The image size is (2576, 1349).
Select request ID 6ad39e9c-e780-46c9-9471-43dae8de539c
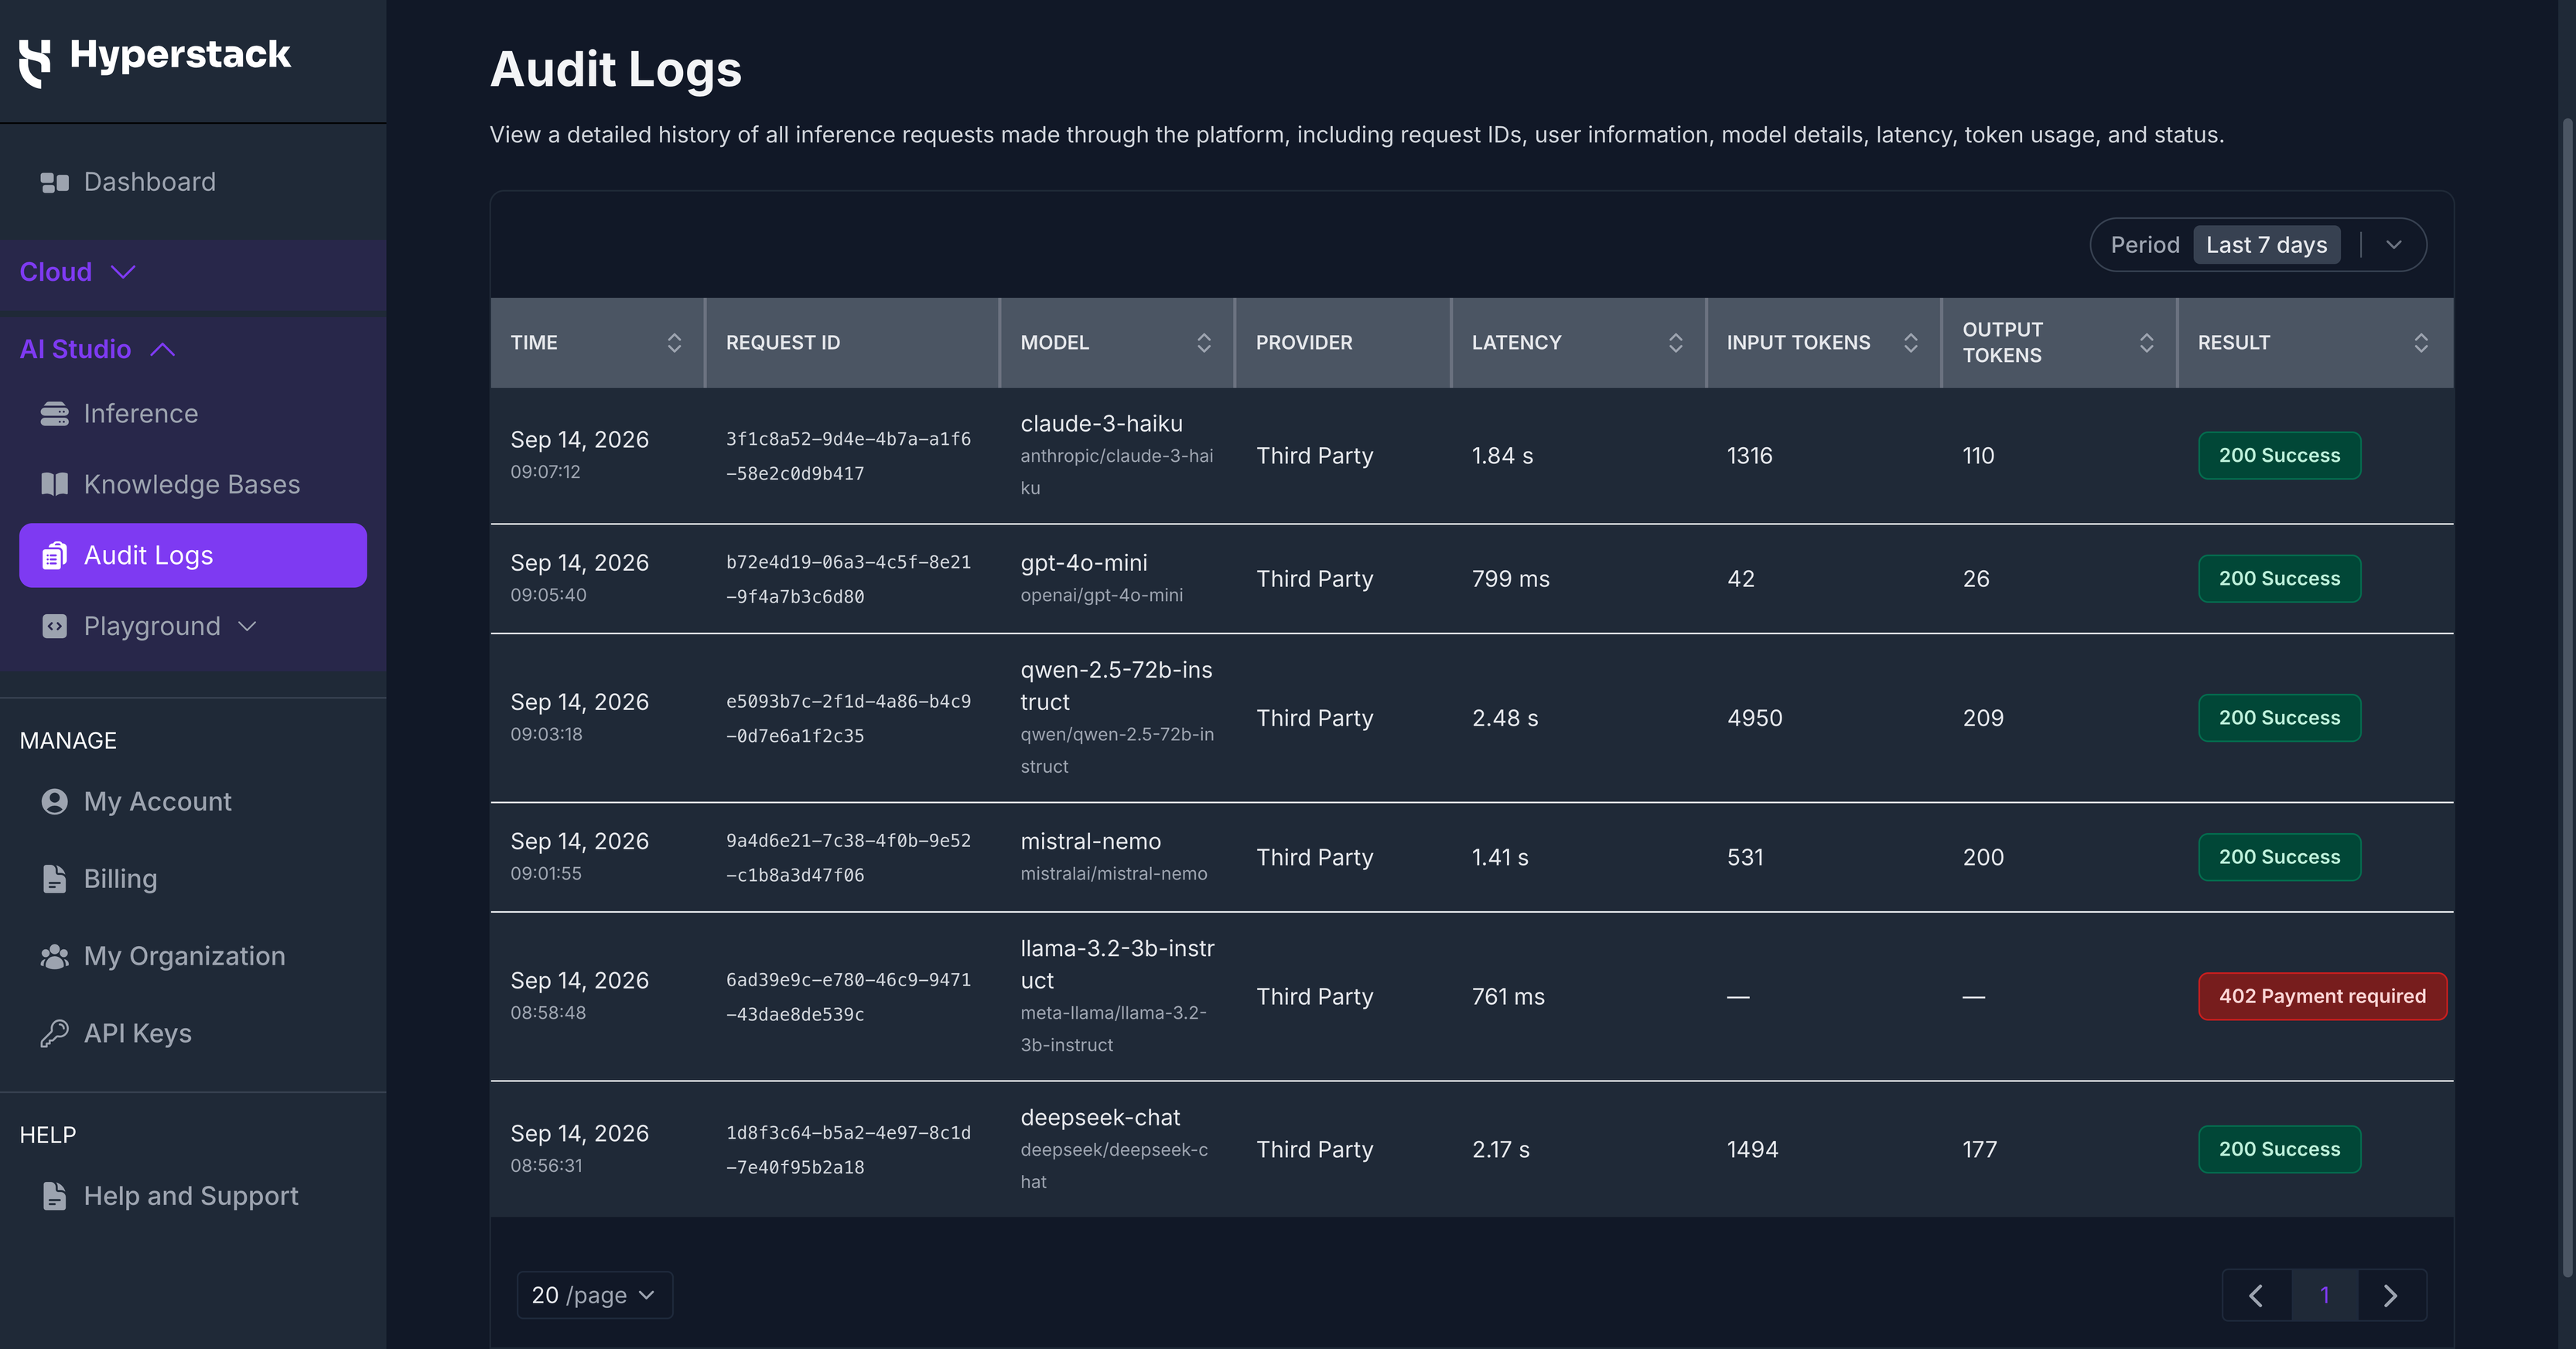click(x=848, y=996)
